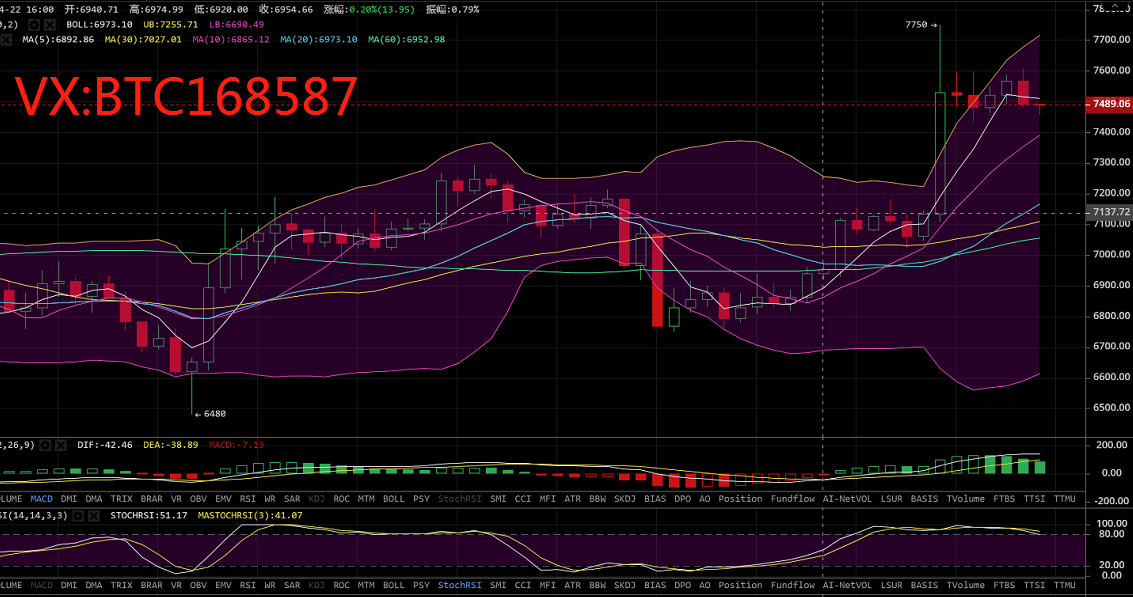Select KDJ in the lower indicator row
1133x597 pixels.
coord(316,585)
